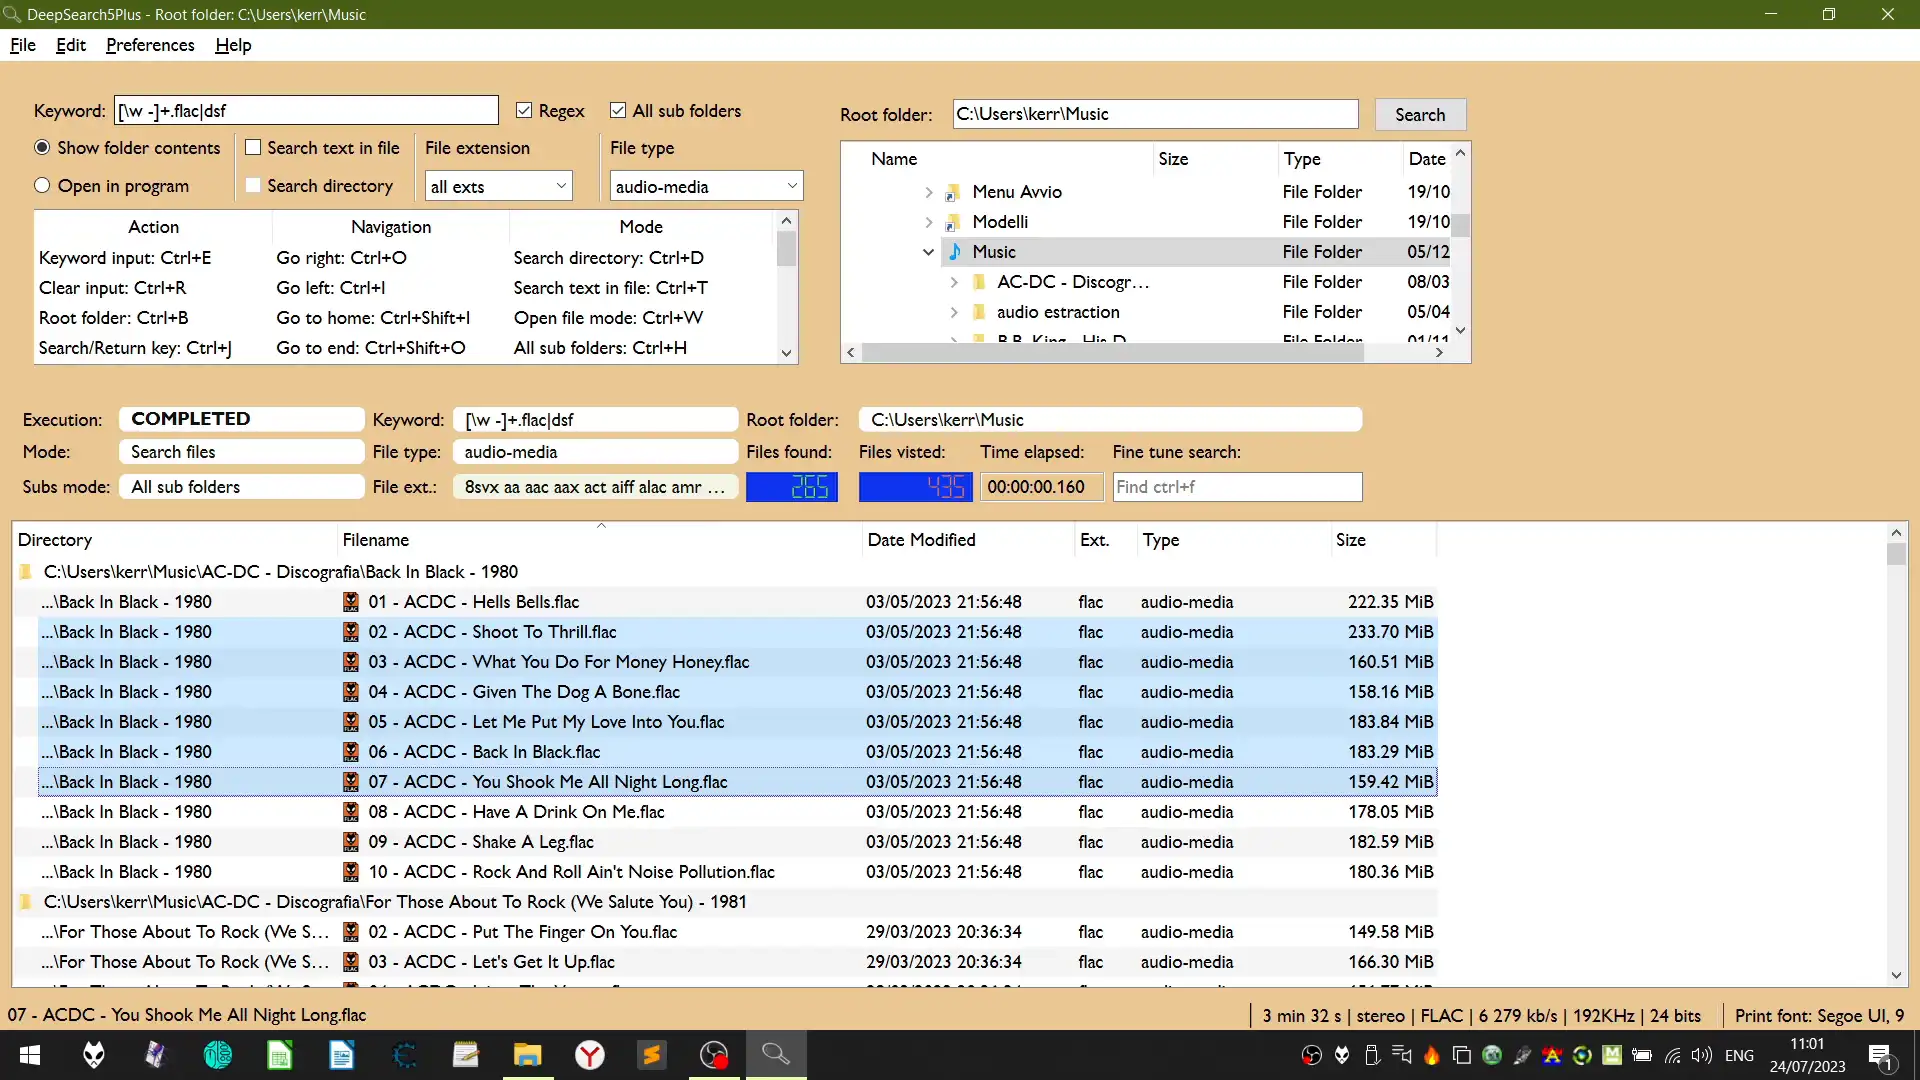Image resolution: width=1920 pixels, height=1080 pixels.
Task: Collapse the Music folder tree node
Action: pyautogui.click(x=928, y=252)
